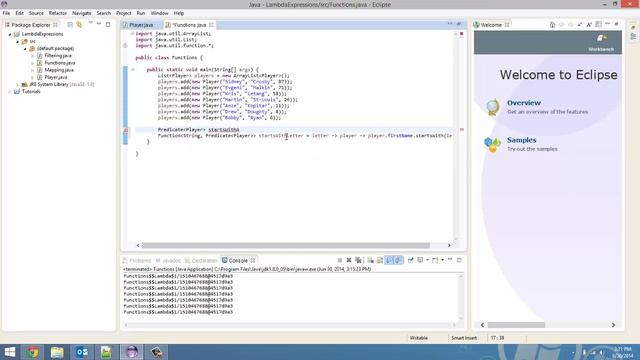The image size is (640, 360).
Task: Switch to the Player.java editor tab
Action: tap(141, 25)
